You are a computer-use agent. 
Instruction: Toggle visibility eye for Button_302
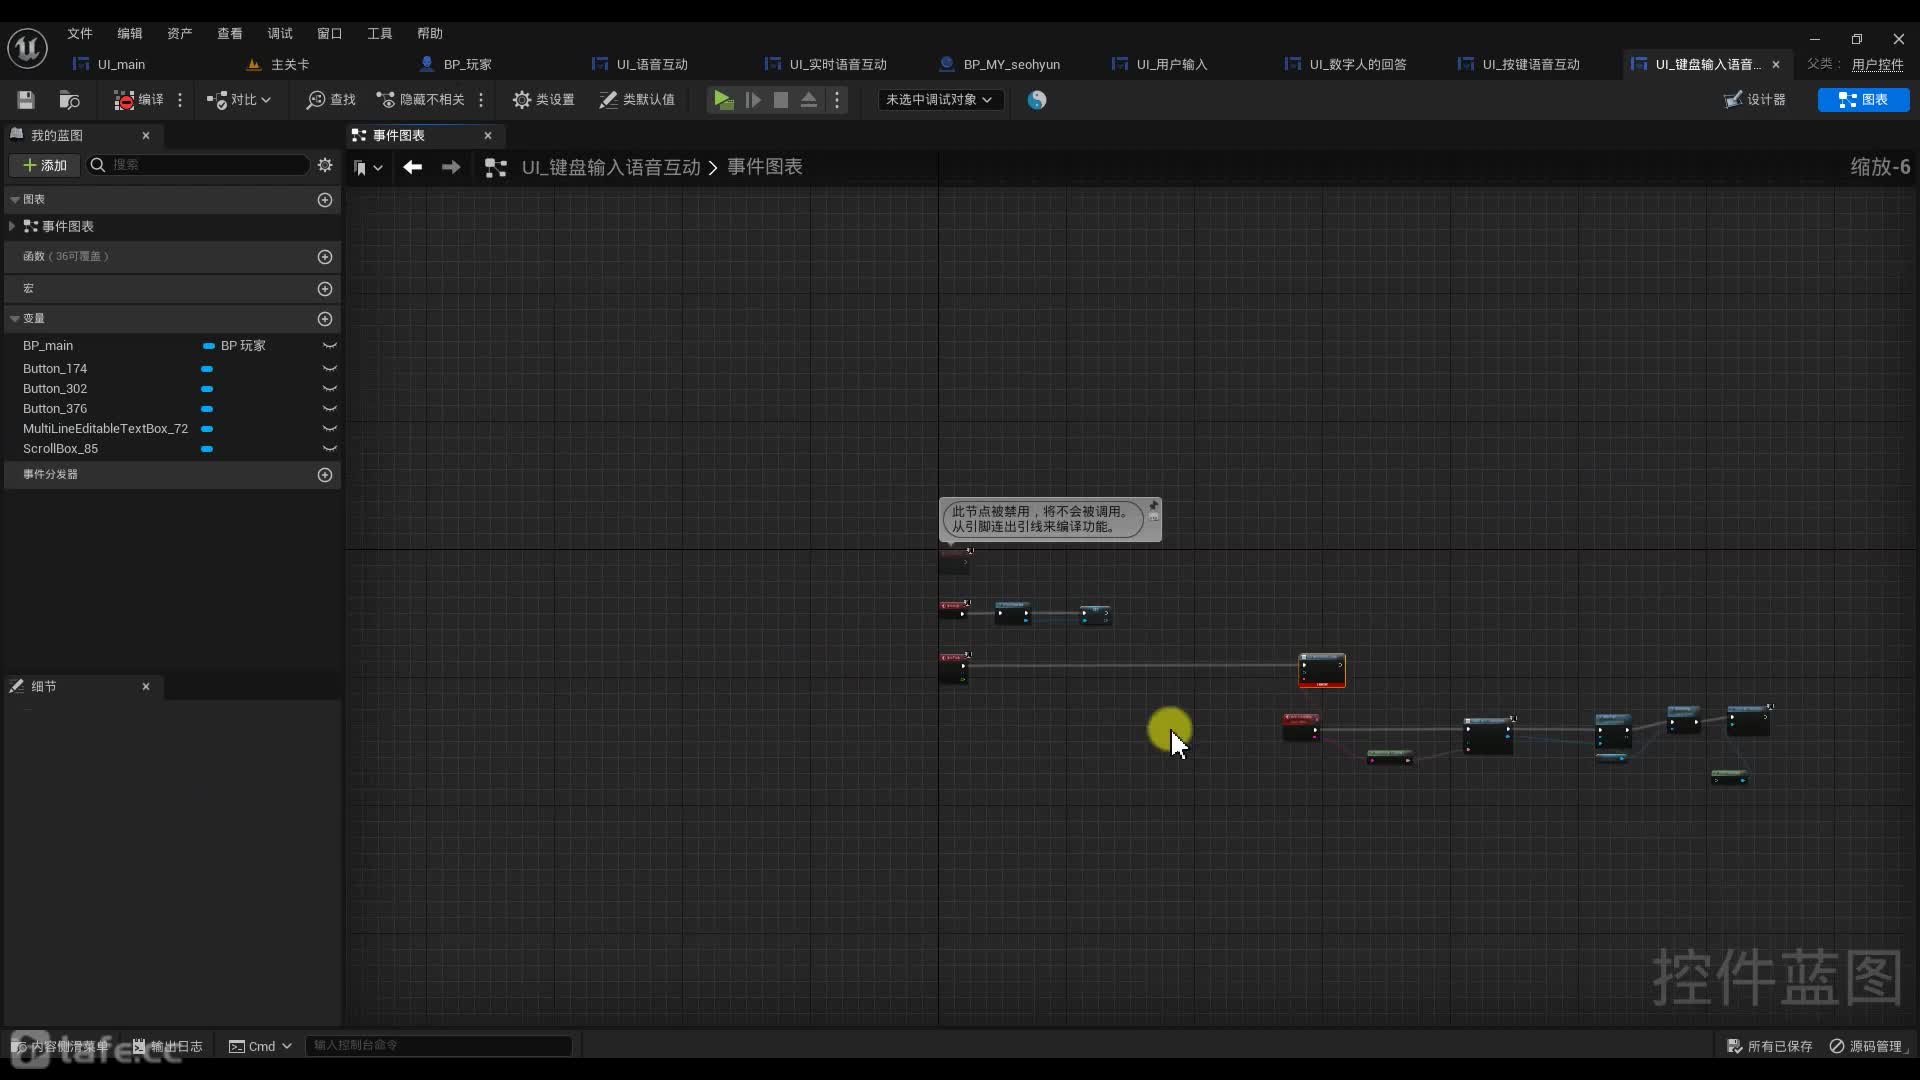tap(329, 389)
